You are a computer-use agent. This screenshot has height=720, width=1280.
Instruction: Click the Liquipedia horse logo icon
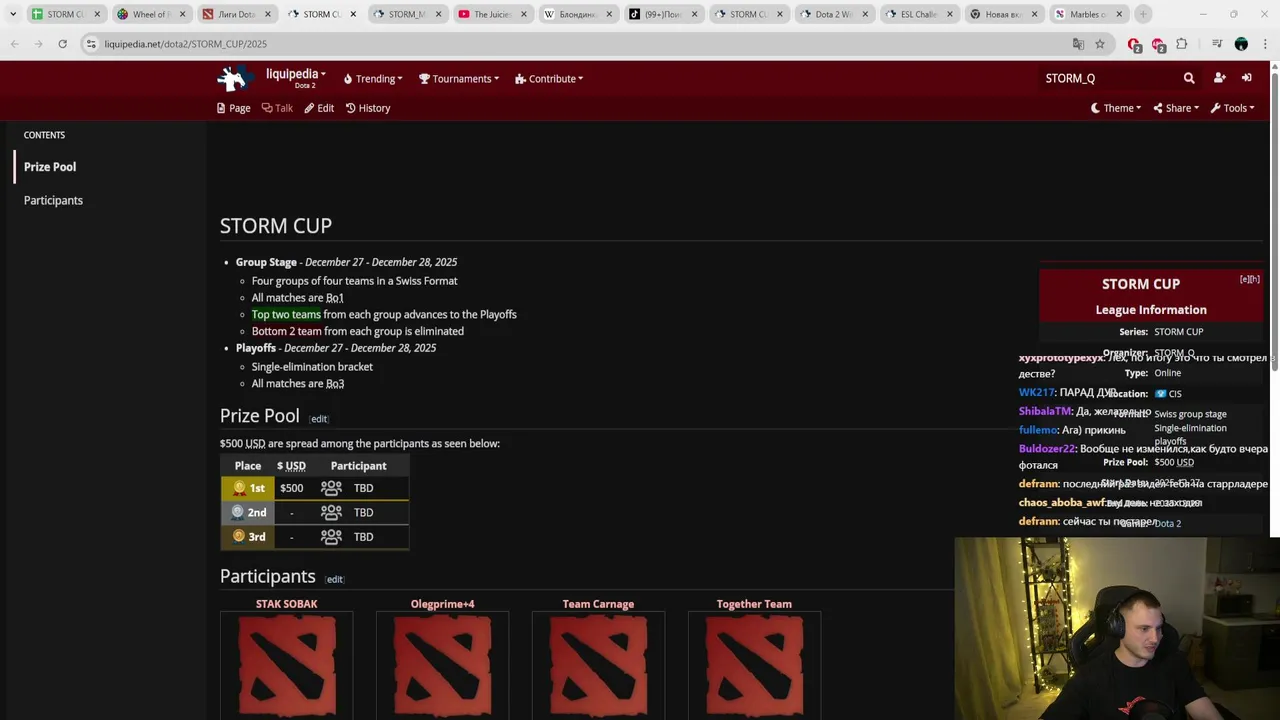[233, 78]
